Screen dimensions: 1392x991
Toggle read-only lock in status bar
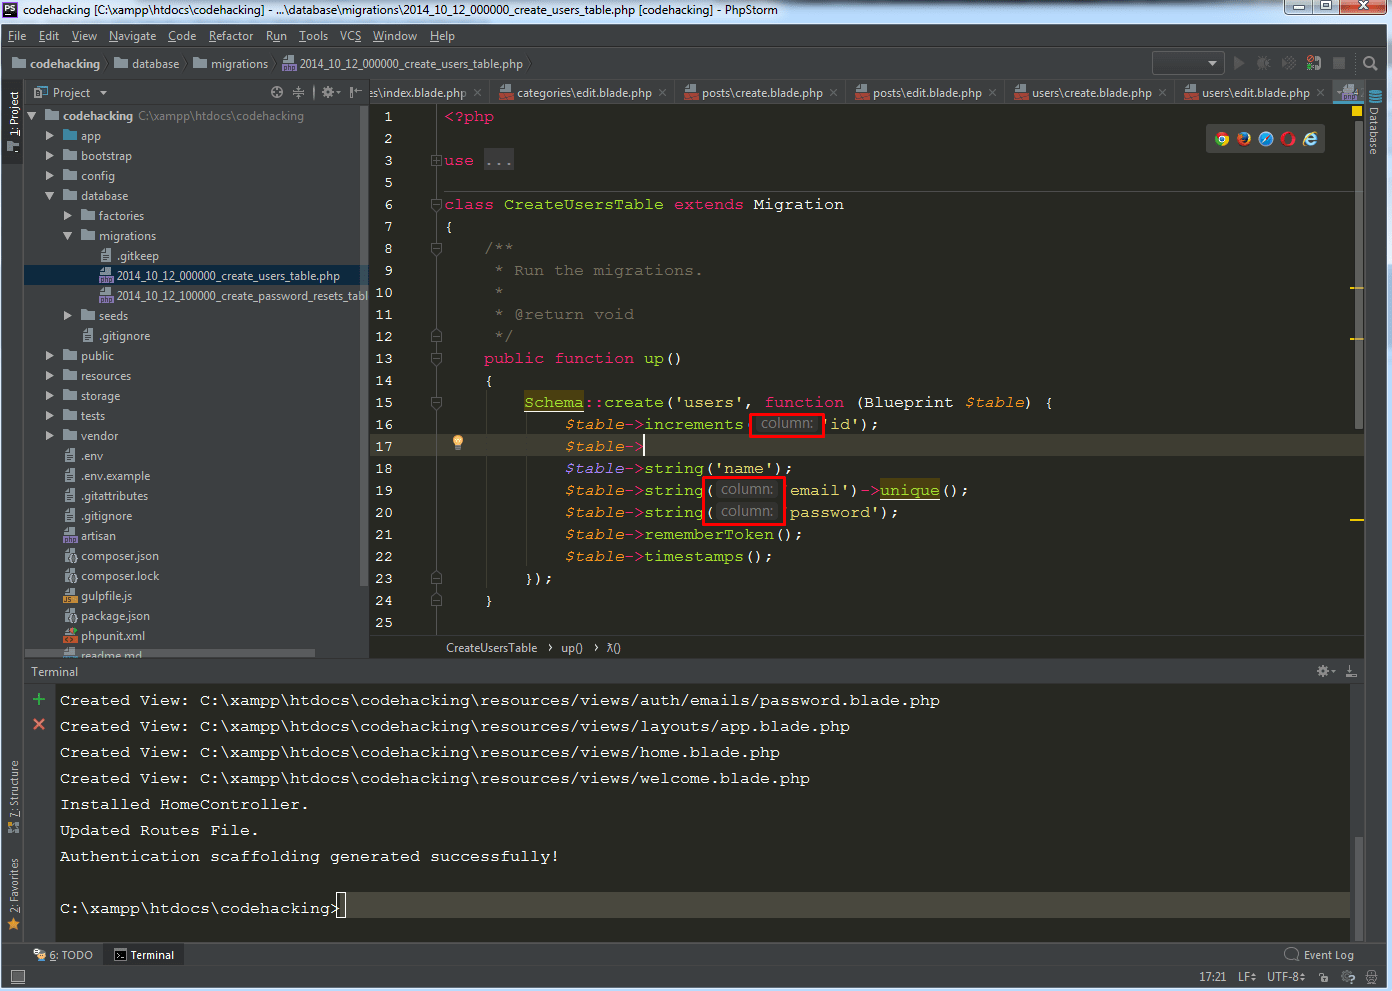(1323, 977)
